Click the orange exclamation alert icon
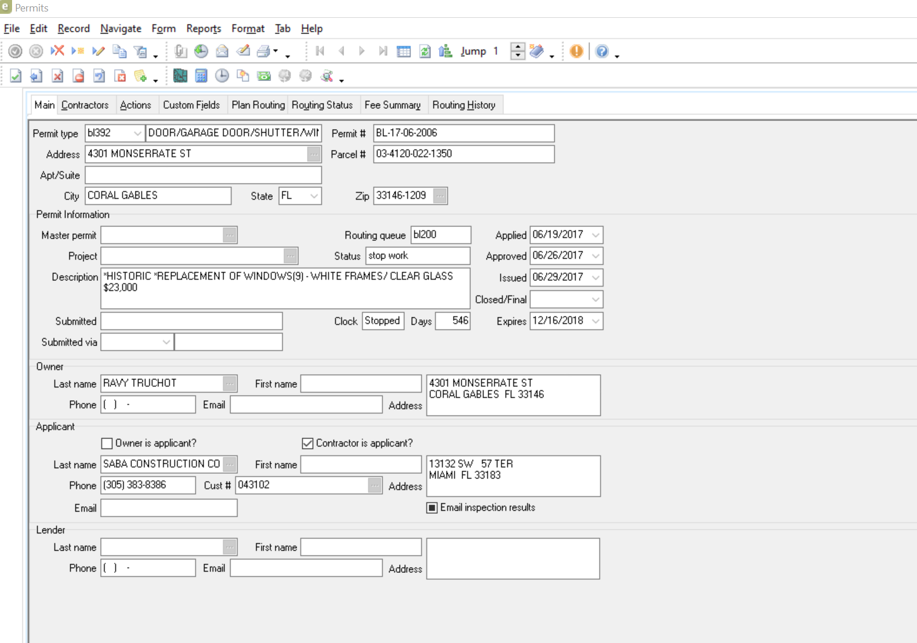The width and height of the screenshot is (917, 643). pos(576,51)
